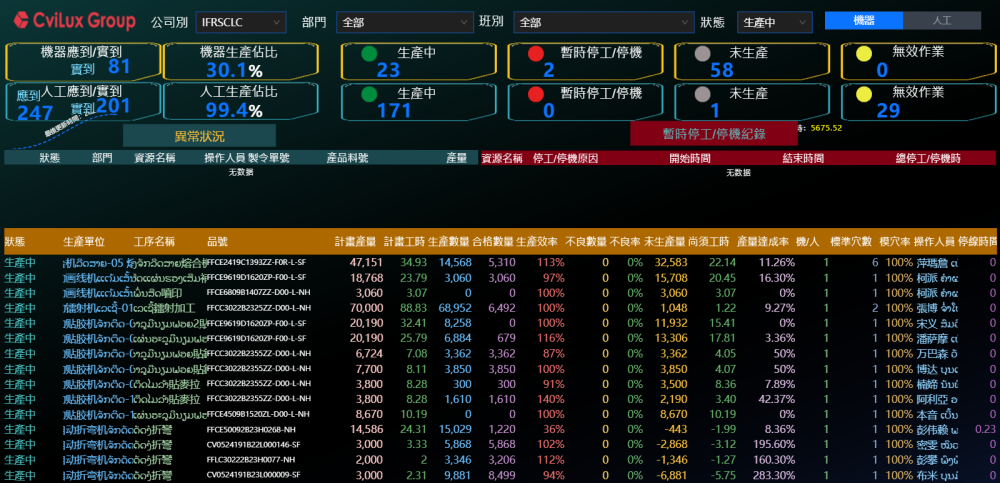
Task: Open the 異常狀況 panel button
Action: click(199, 135)
